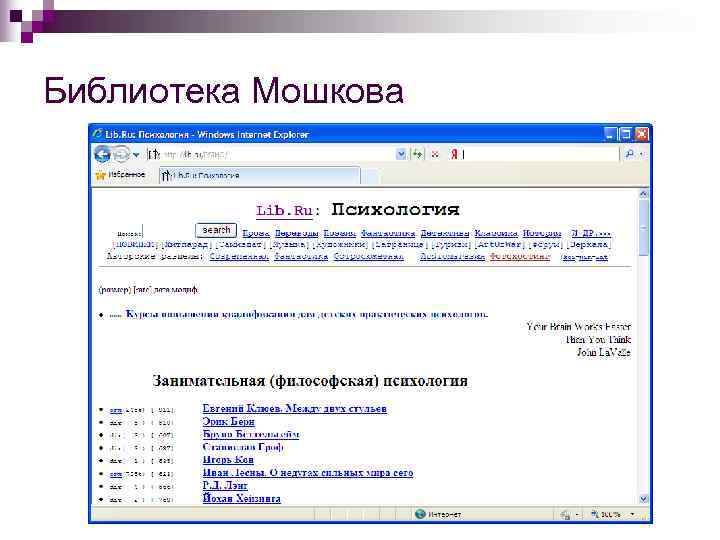This screenshot has height=540, width=720.
Task: Open the Избранное favorites star button
Action: pyautogui.click(x=120, y=175)
